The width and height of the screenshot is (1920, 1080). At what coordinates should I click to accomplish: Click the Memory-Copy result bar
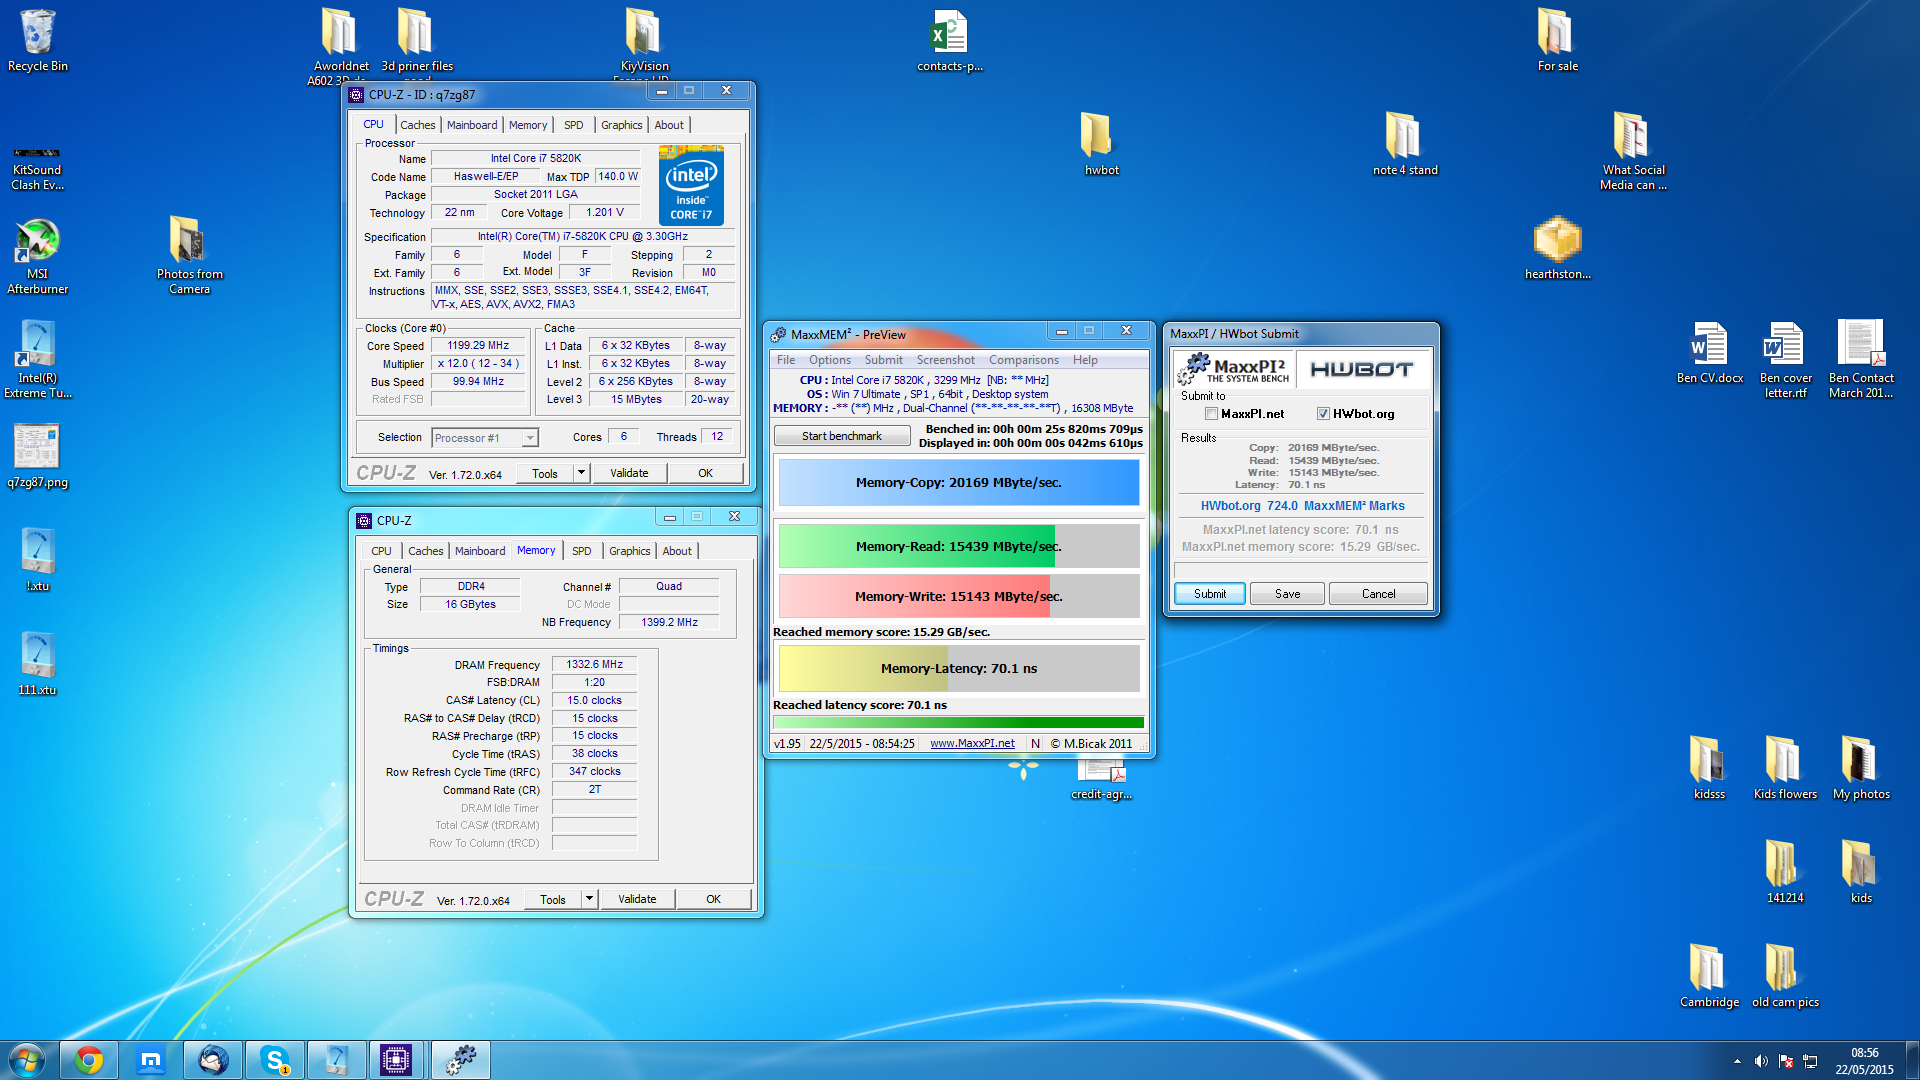pyautogui.click(x=958, y=483)
